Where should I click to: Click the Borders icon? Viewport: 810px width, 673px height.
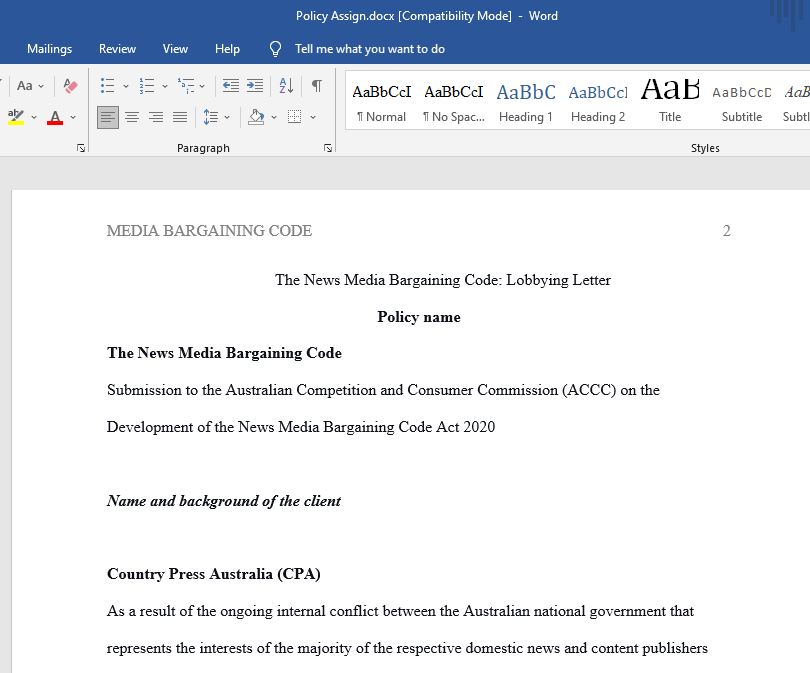(x=294, y=117)
